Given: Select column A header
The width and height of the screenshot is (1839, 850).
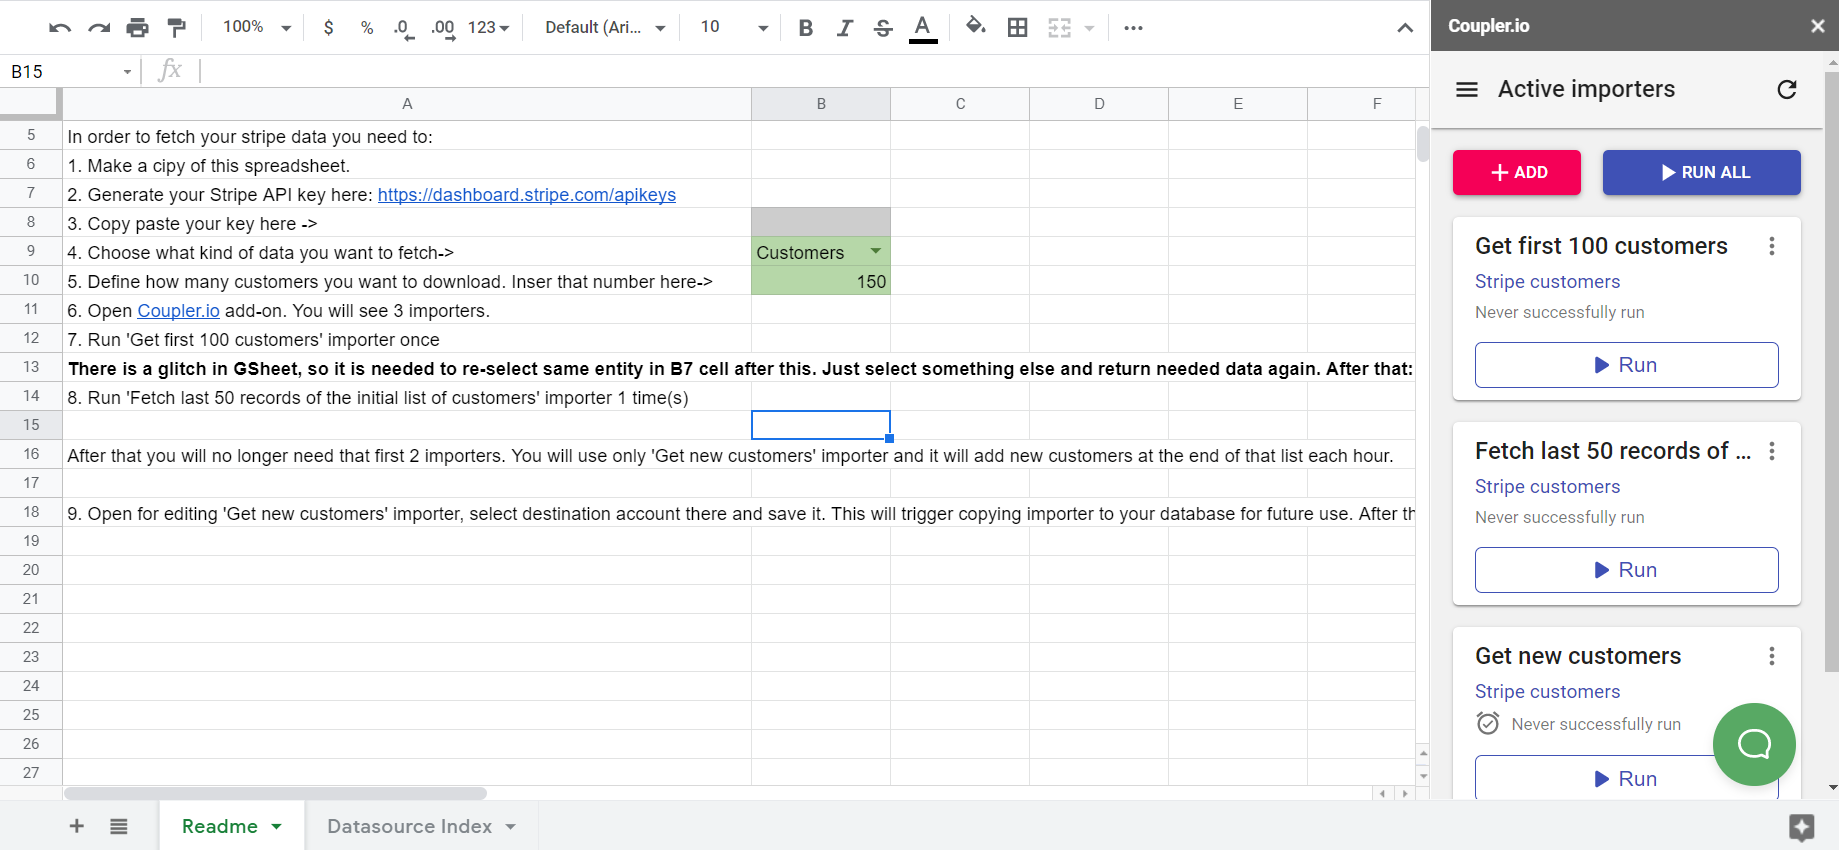Looking at the screenshot, I should pos(407,104).
